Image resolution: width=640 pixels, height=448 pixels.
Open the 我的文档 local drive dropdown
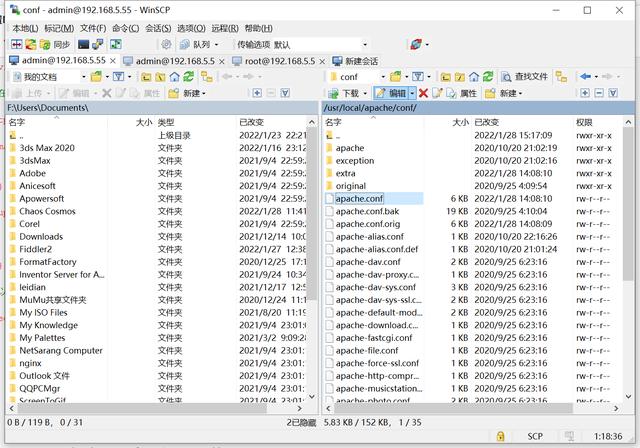83,77
